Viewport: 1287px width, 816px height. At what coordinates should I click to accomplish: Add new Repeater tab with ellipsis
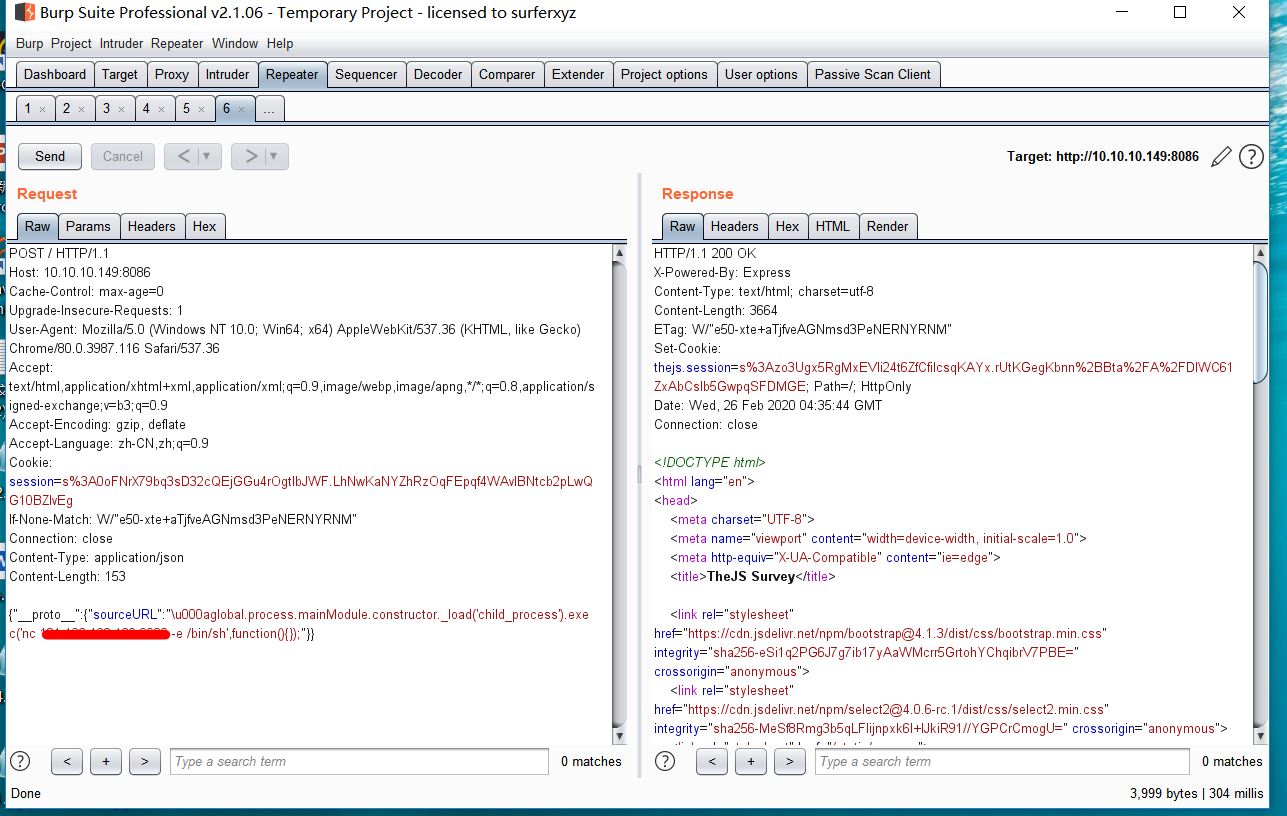[x=269, y=109]
